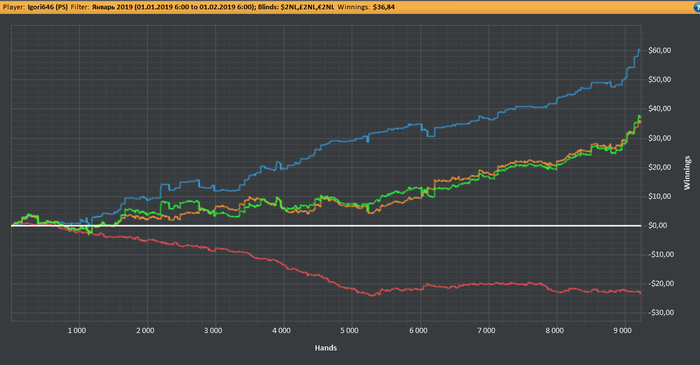Click the $10,00 y-axis label

(660, 196)
